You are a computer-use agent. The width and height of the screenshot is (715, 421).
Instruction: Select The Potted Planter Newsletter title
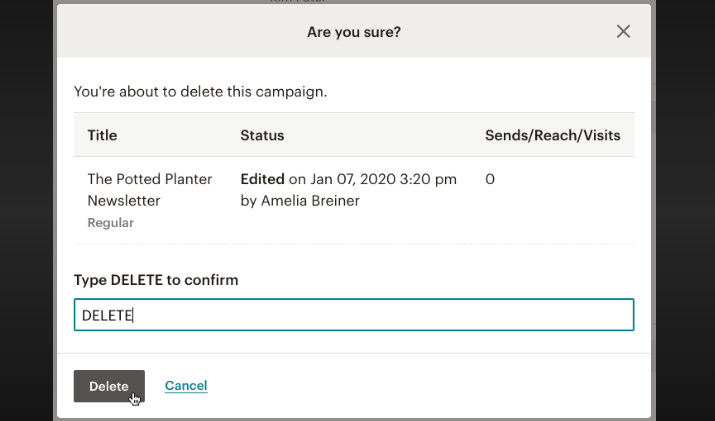(149, 189)
